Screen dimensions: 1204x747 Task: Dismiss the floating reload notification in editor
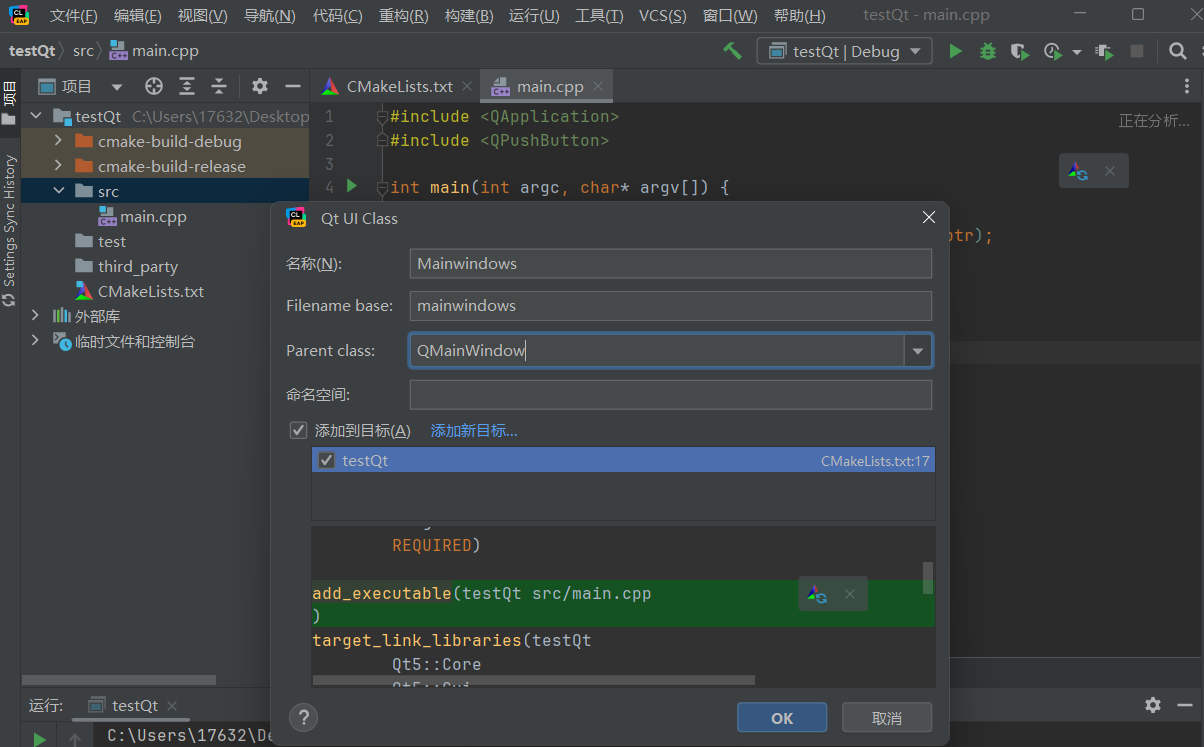[x=1110, y=171]
